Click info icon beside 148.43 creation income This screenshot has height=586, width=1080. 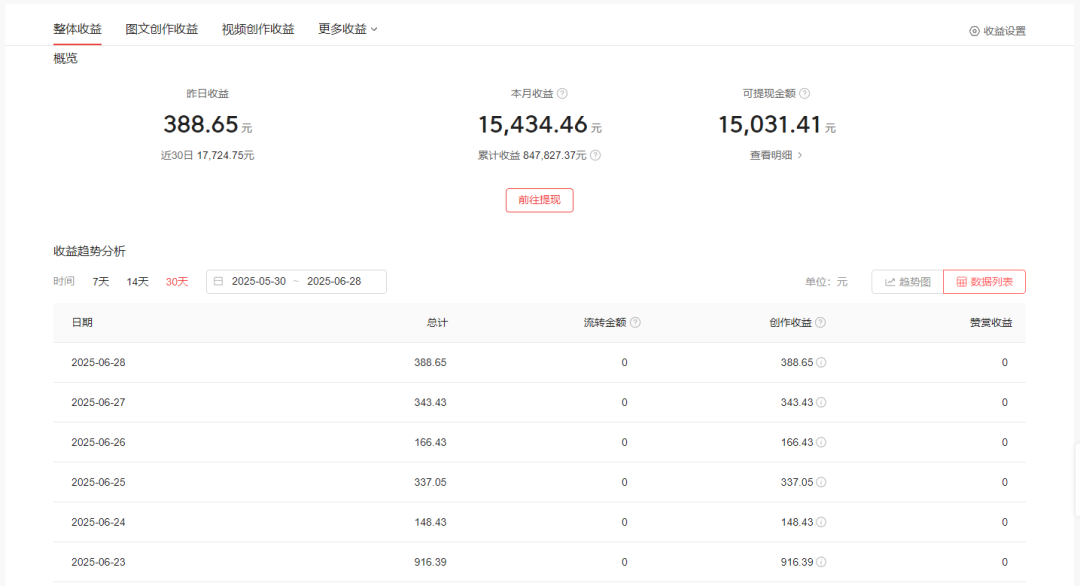[x=821, y=522]
